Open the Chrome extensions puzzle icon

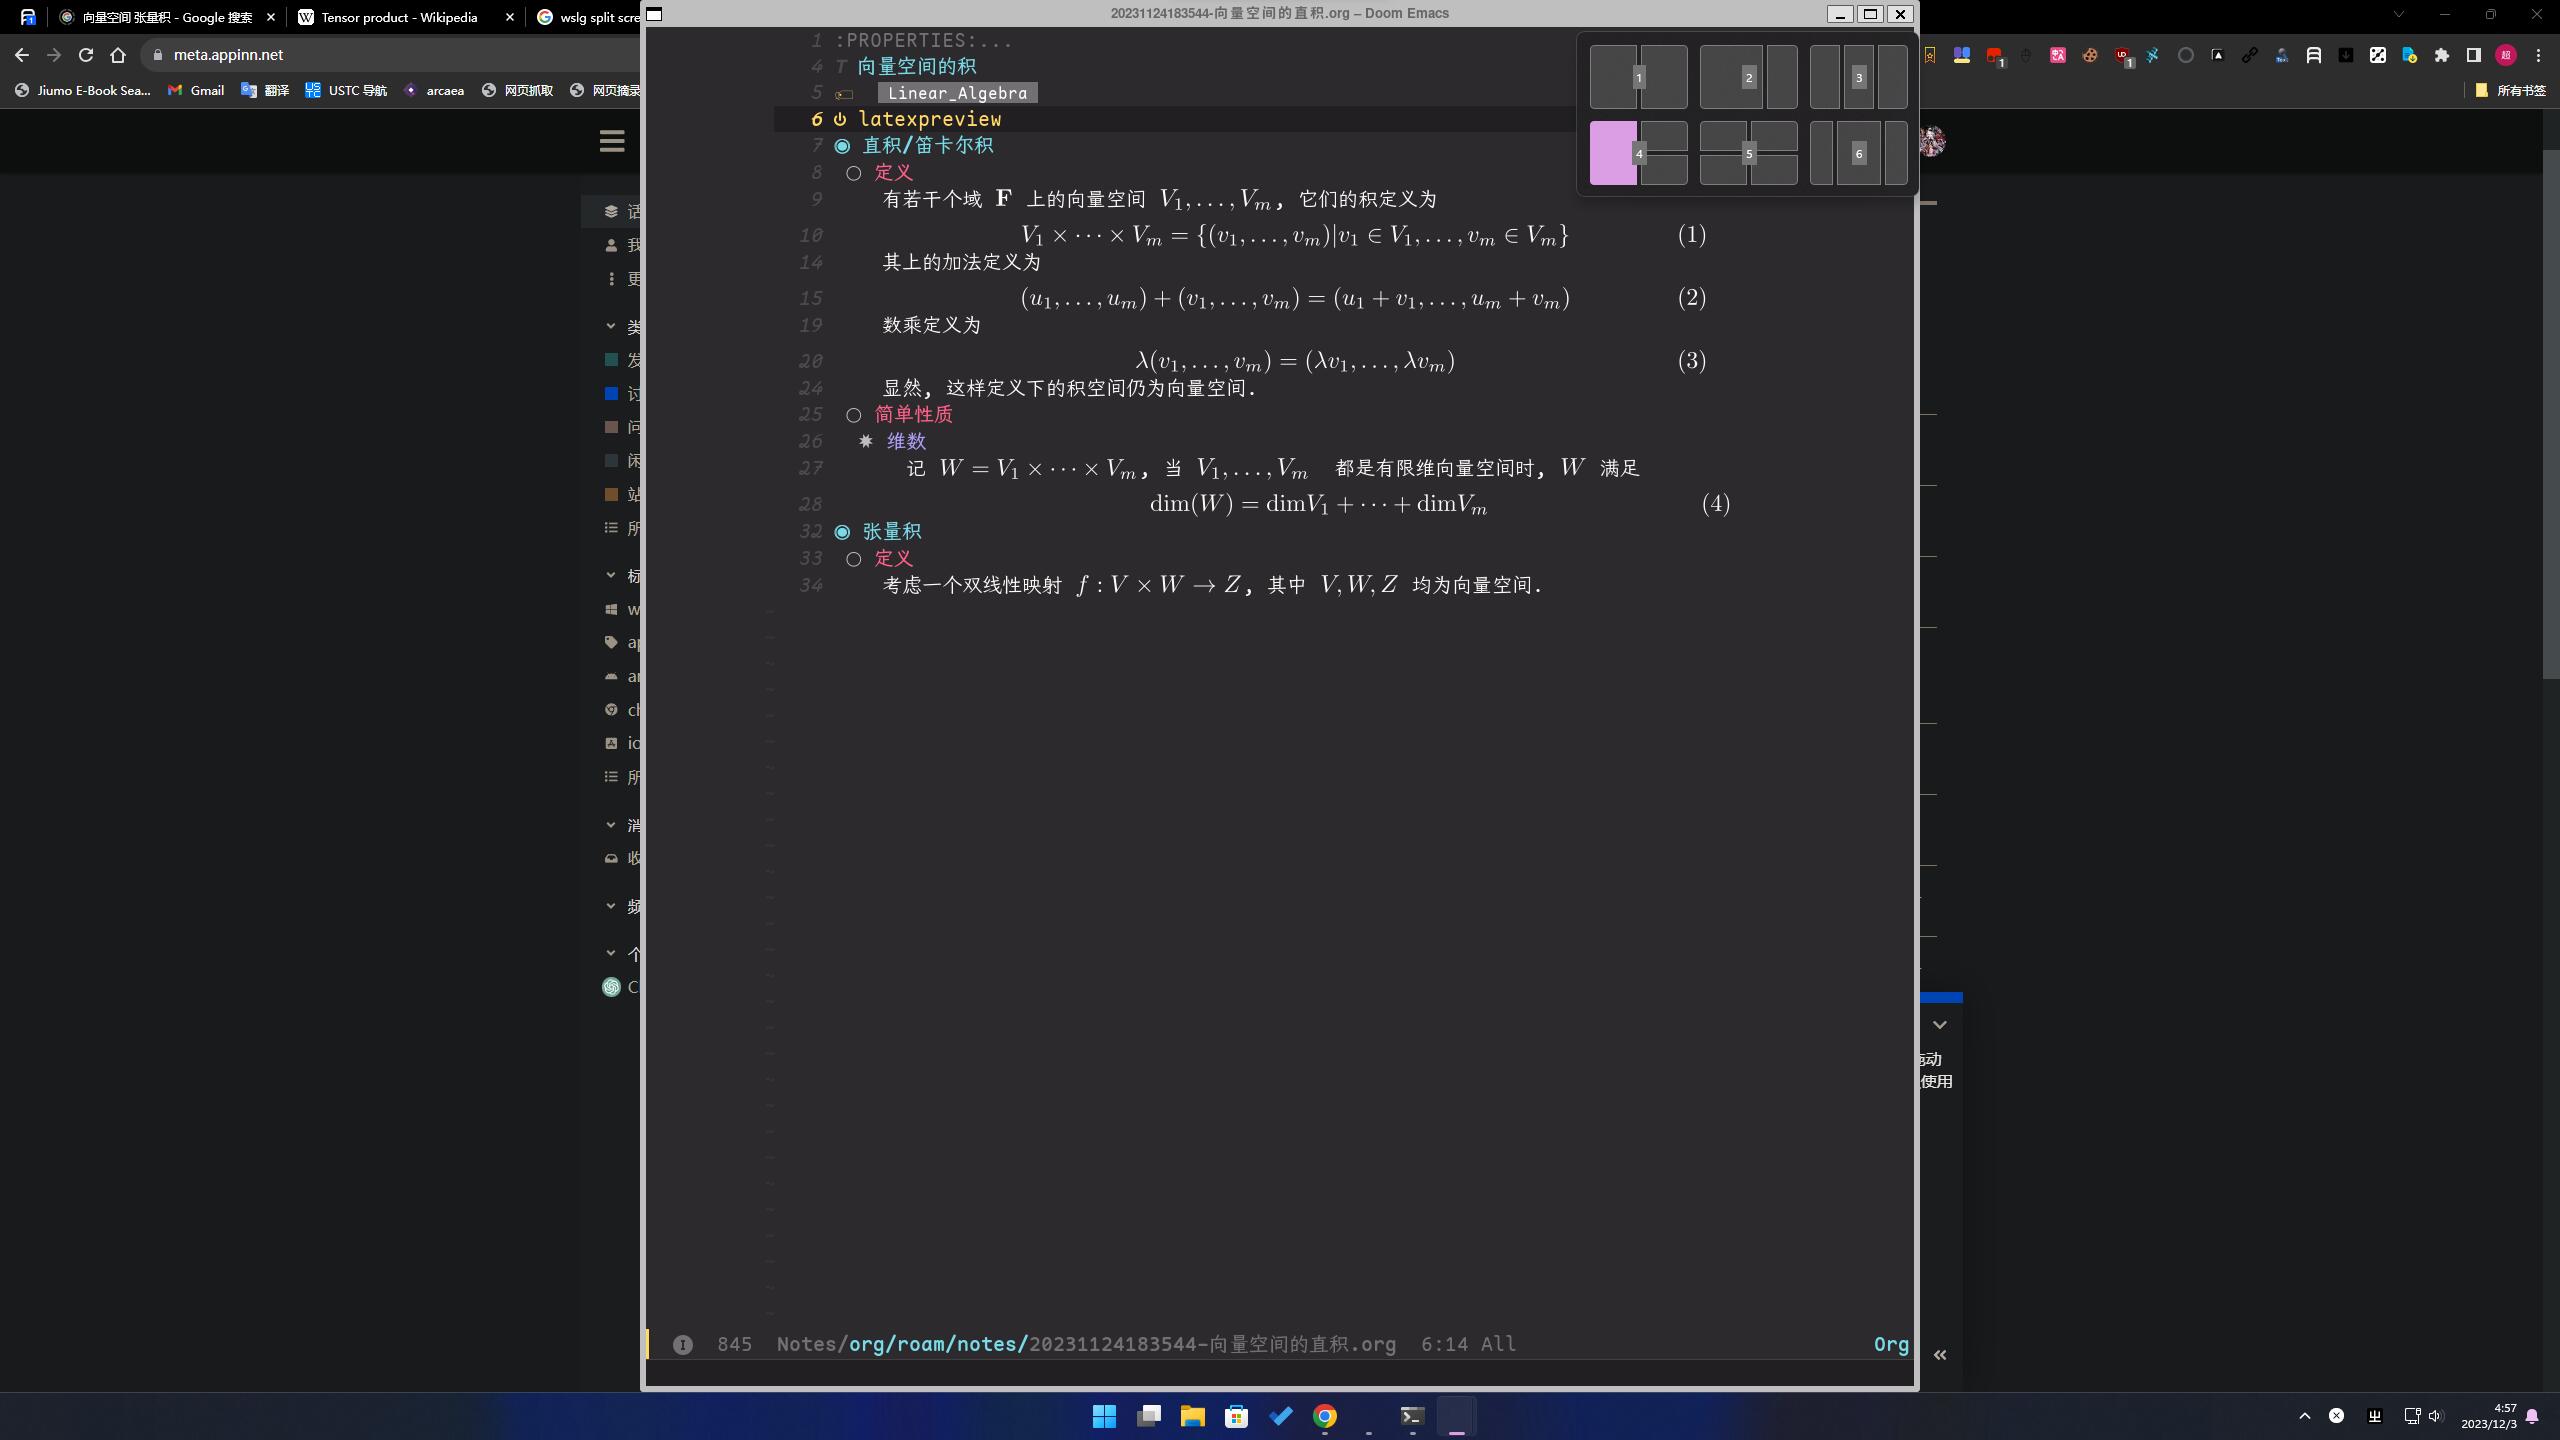click(2441, 55)
